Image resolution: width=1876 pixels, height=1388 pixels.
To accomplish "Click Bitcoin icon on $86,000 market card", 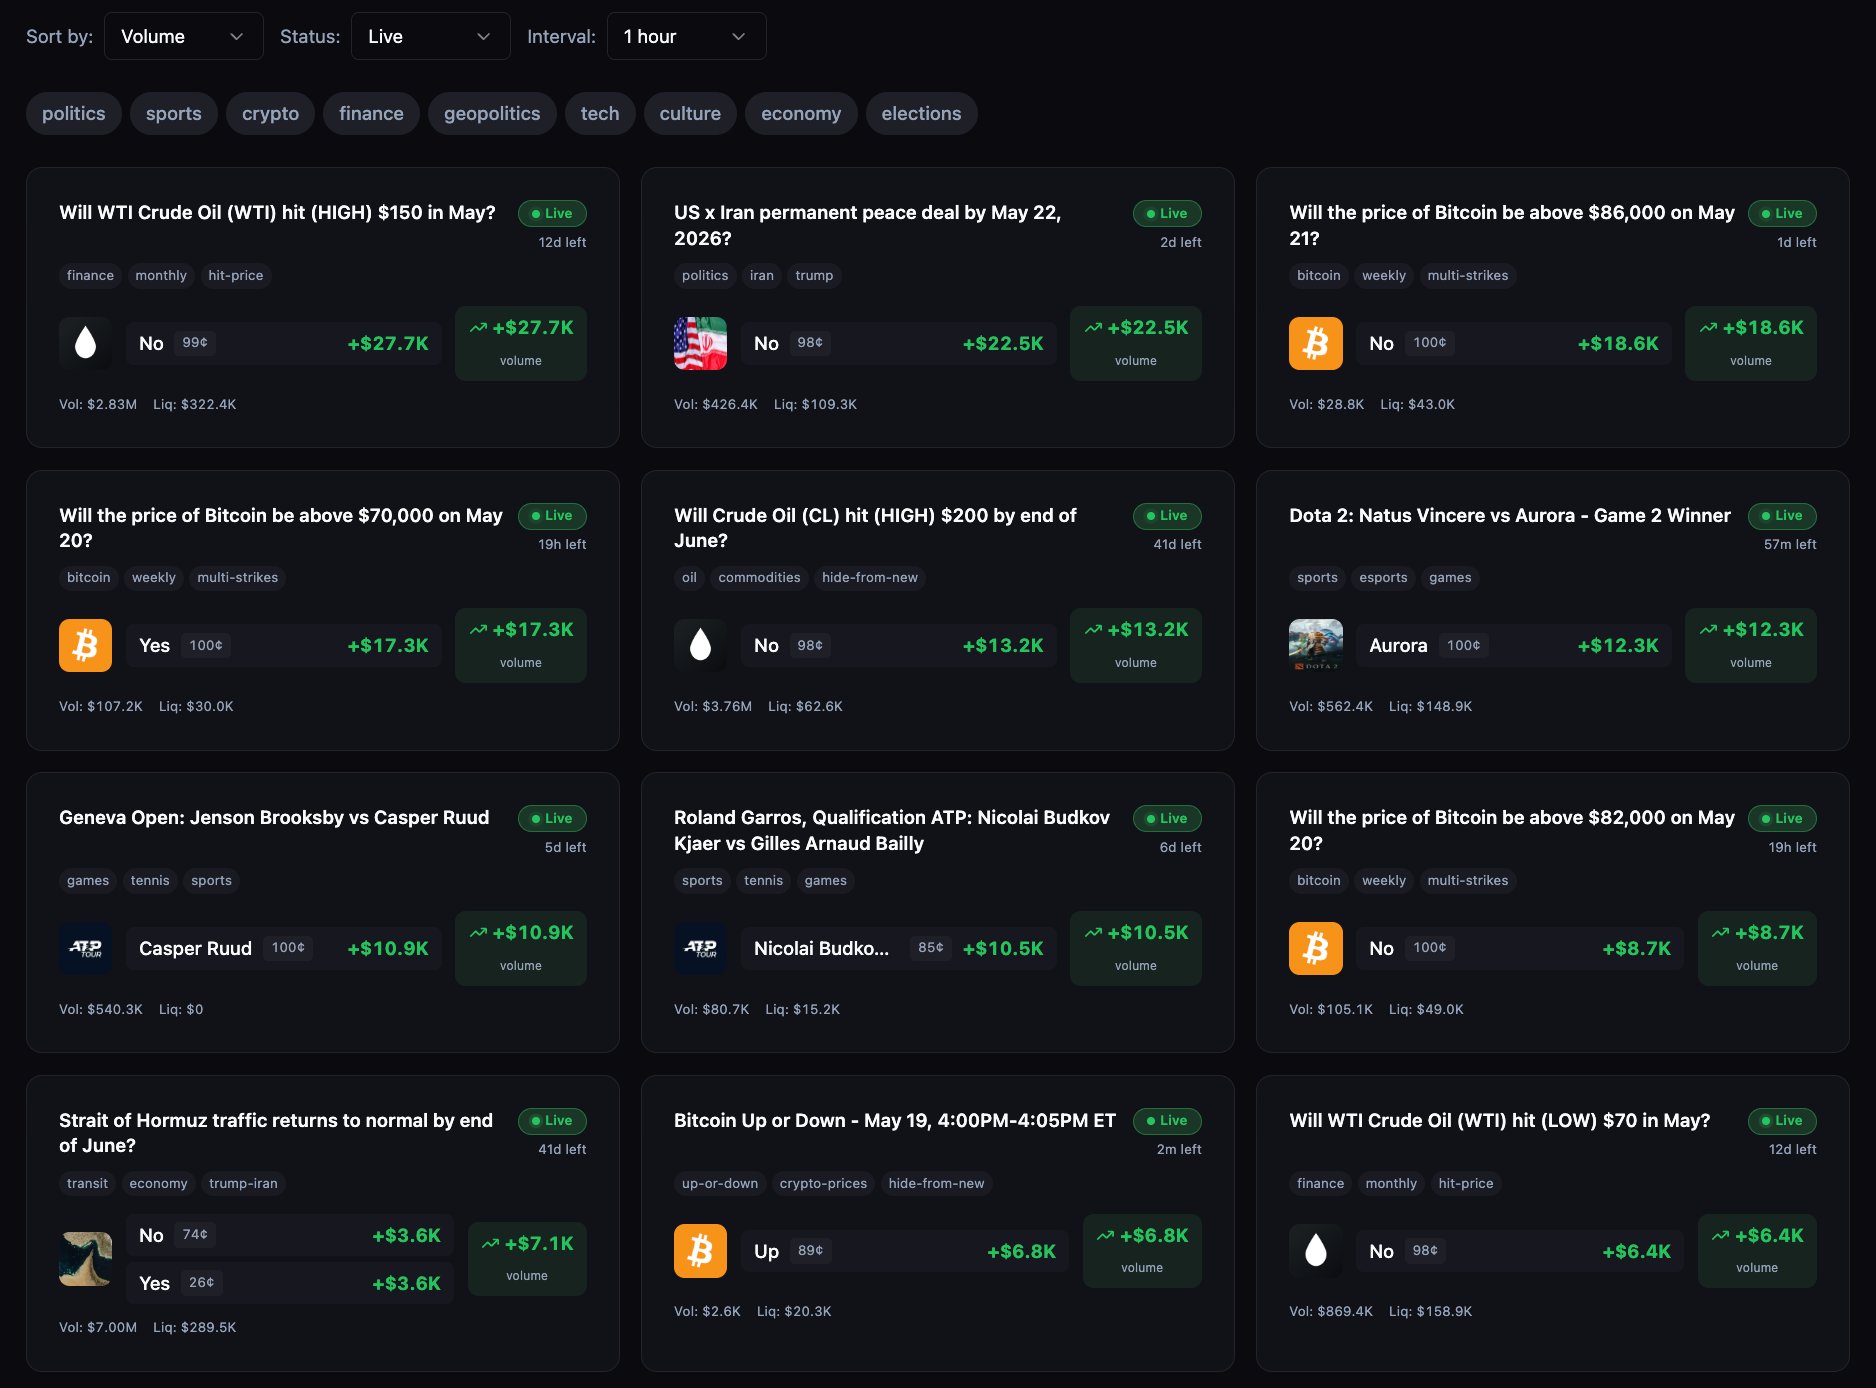I will 1316,343.
